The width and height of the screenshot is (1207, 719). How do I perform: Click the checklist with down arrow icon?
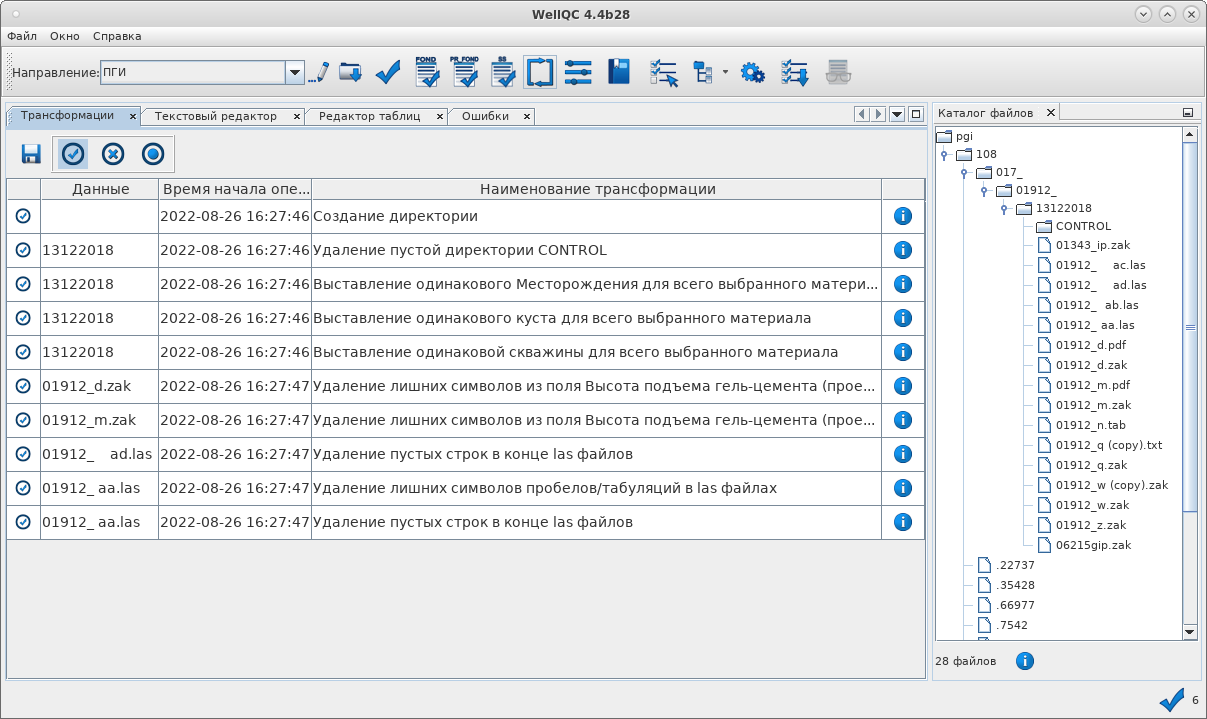[795, 72]
